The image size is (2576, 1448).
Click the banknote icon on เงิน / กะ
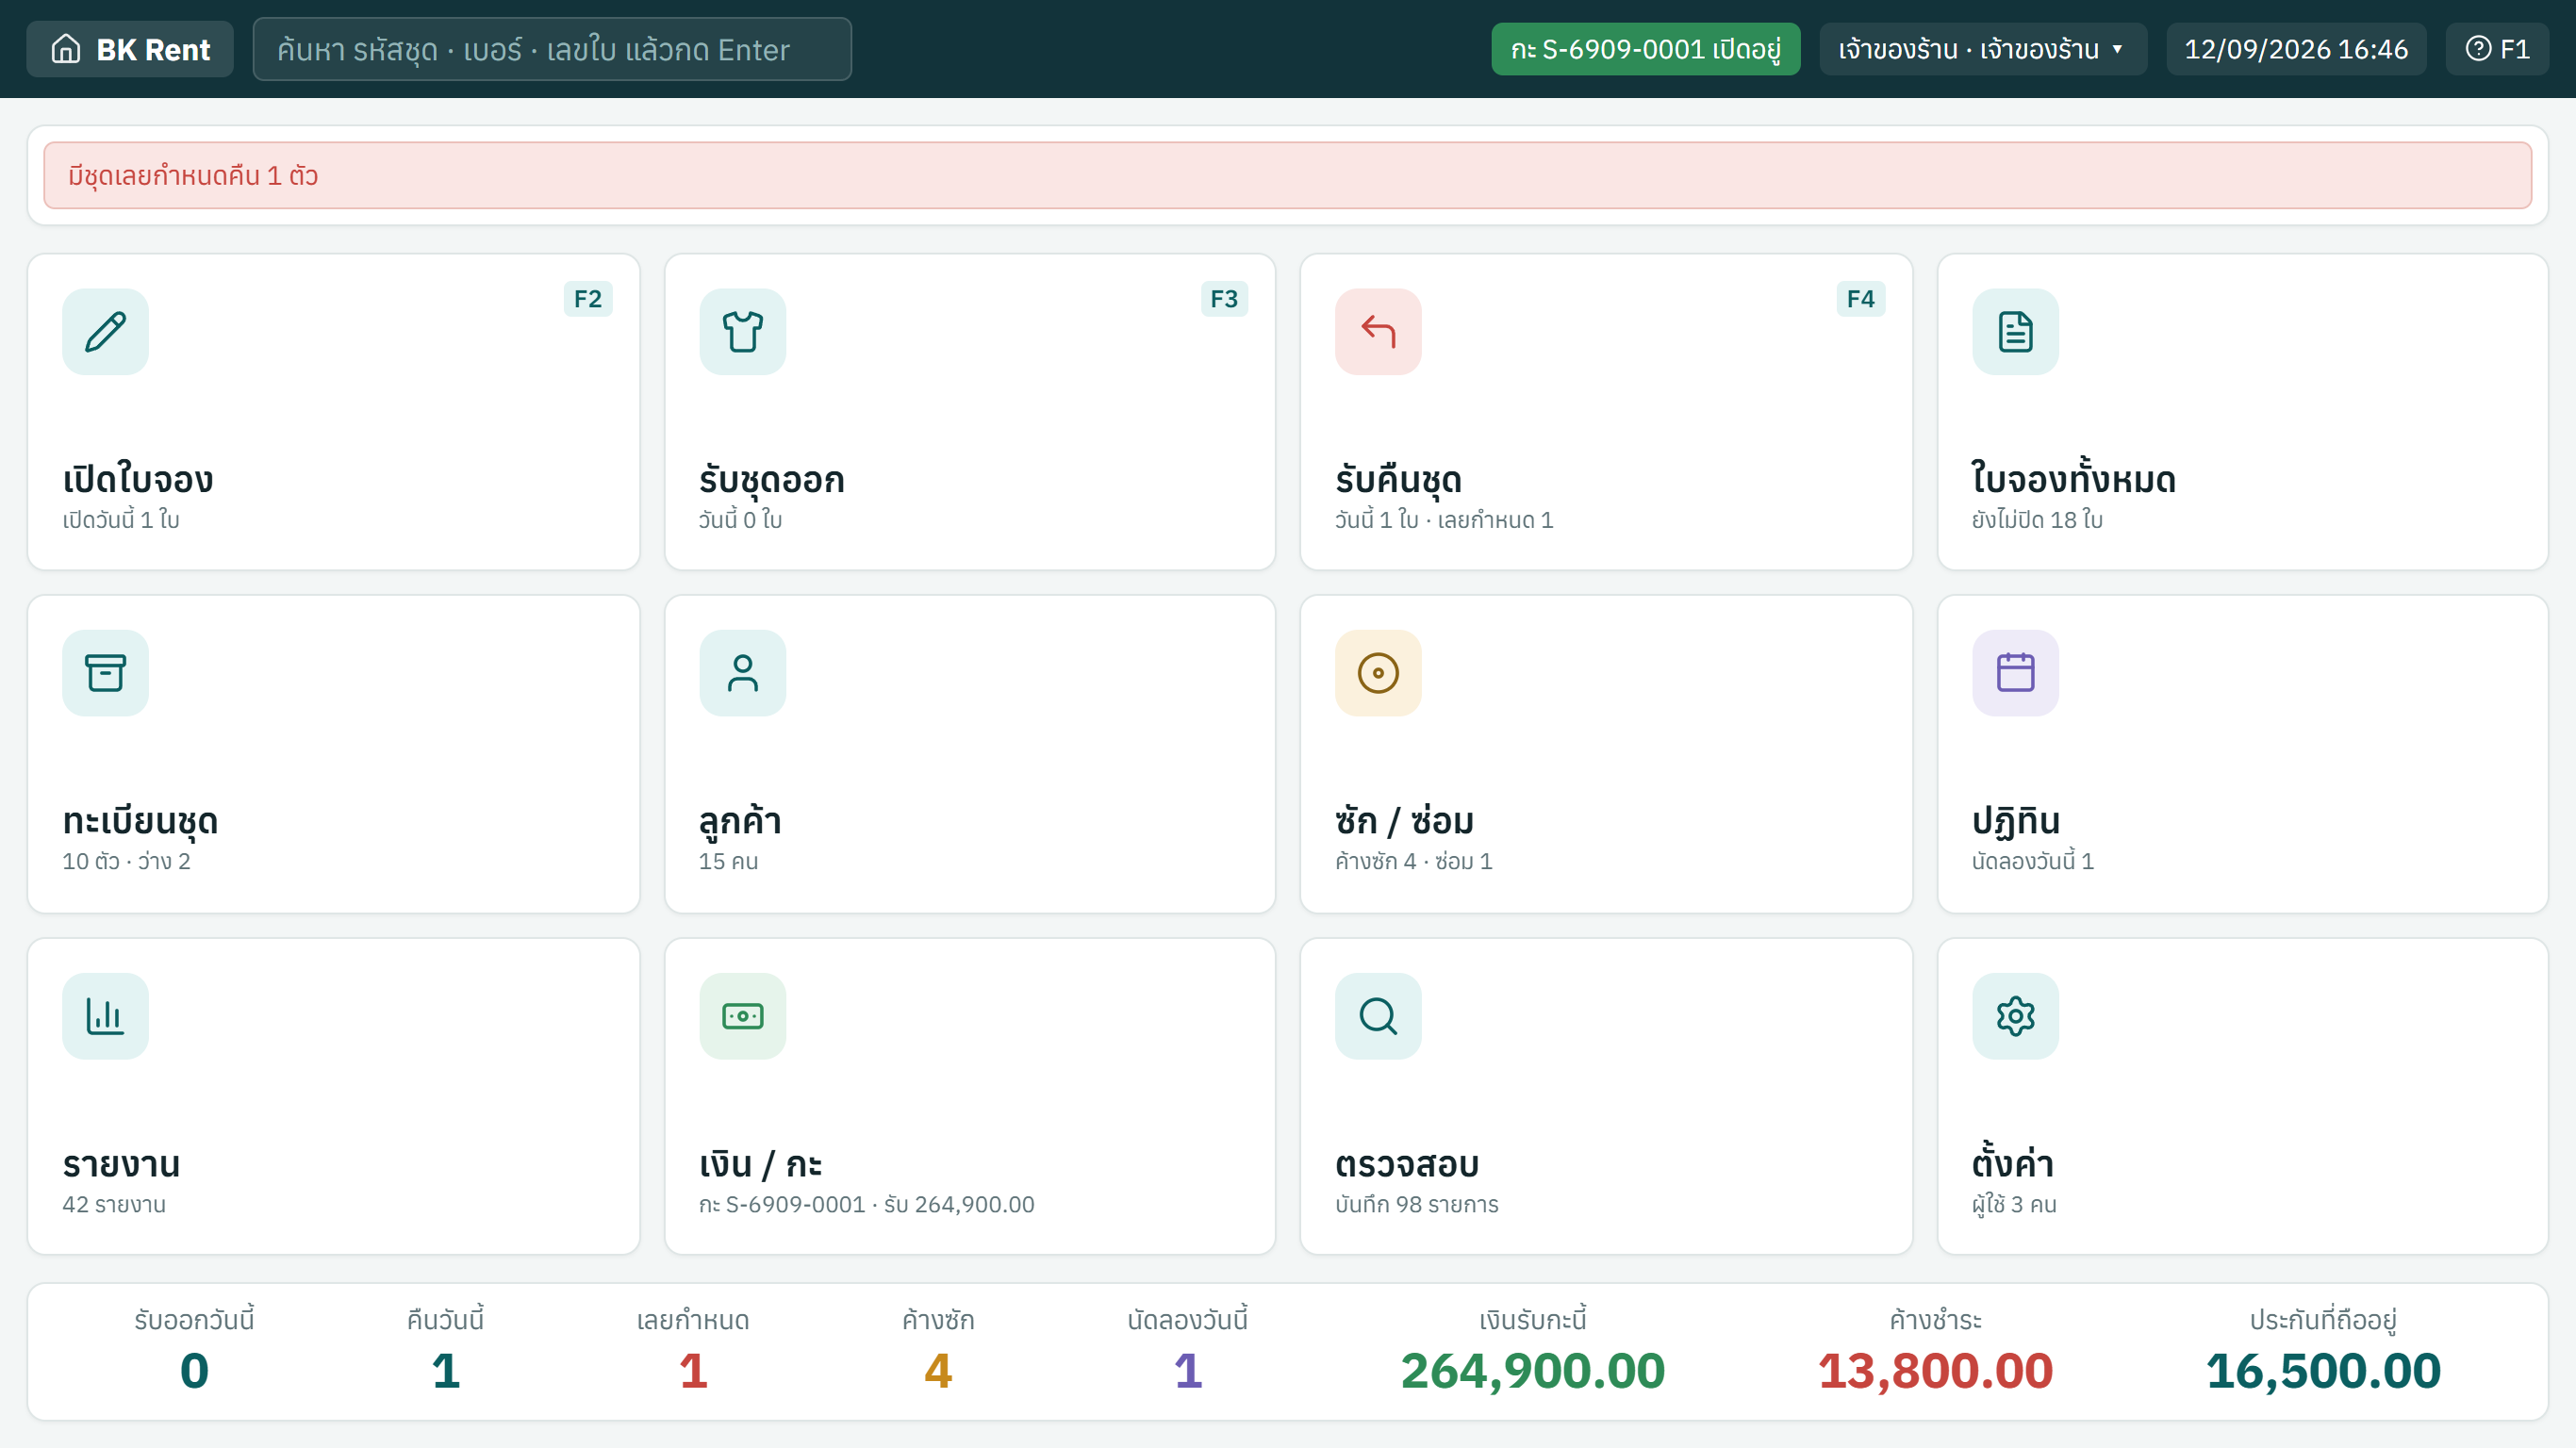pyautogui.click(x=742, y=1016)
